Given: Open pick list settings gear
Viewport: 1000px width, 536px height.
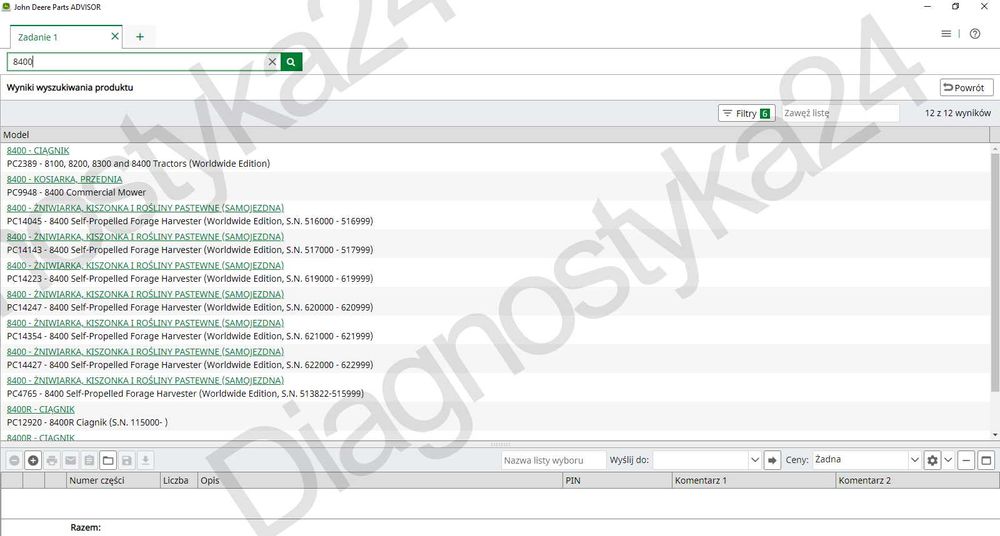Looking at the screenshot, I should 932,460.
